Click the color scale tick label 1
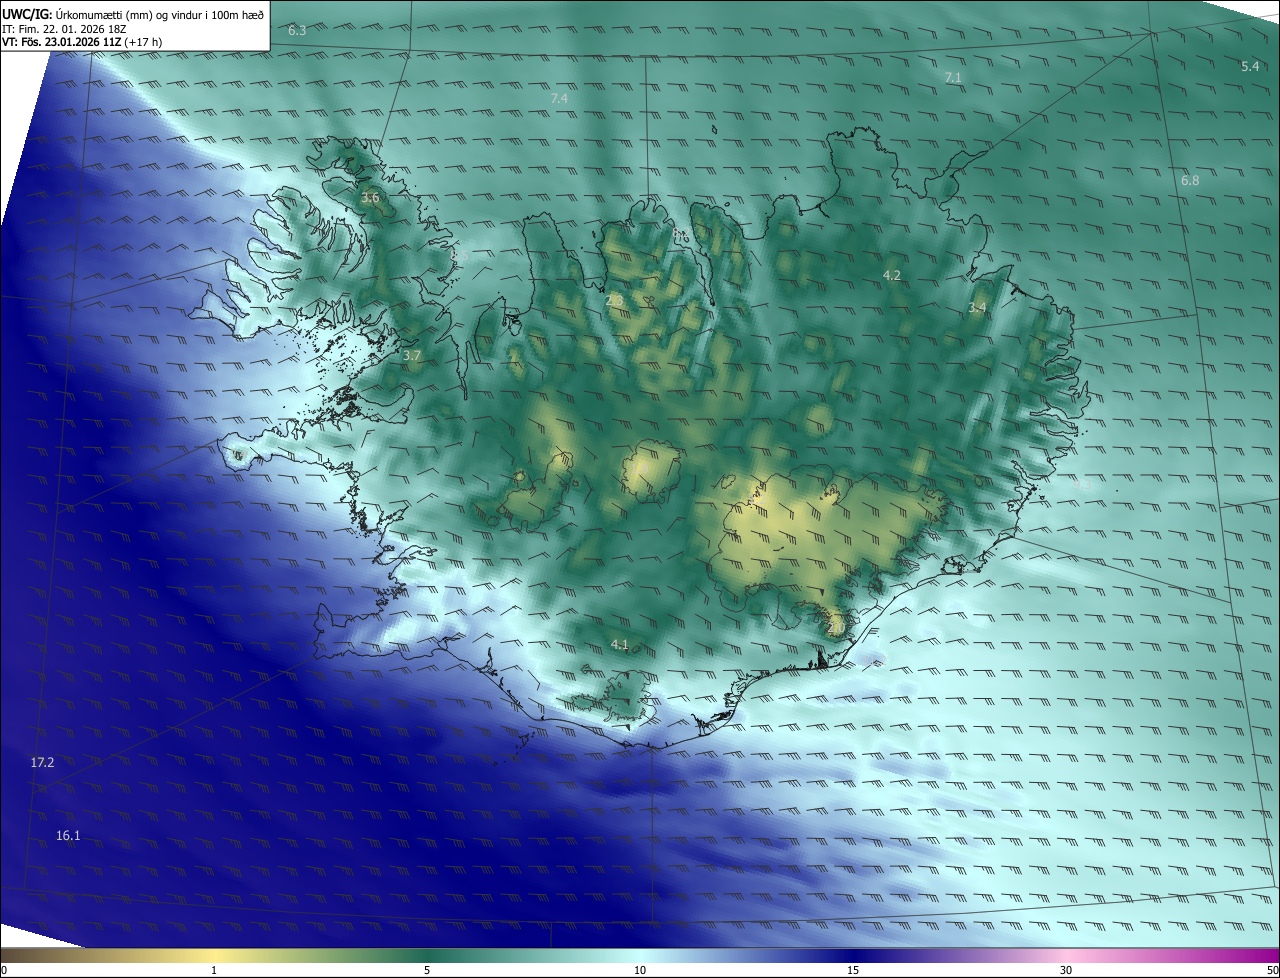The width and height of the screenshot is (1280, 978). pyautogui.click(x=214, y=970)
